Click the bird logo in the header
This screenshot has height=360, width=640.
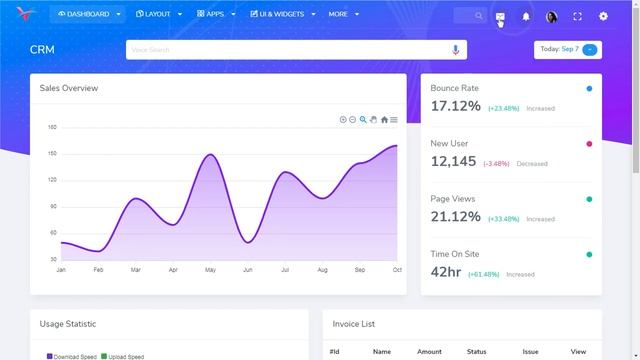click(x=25, y=14)
